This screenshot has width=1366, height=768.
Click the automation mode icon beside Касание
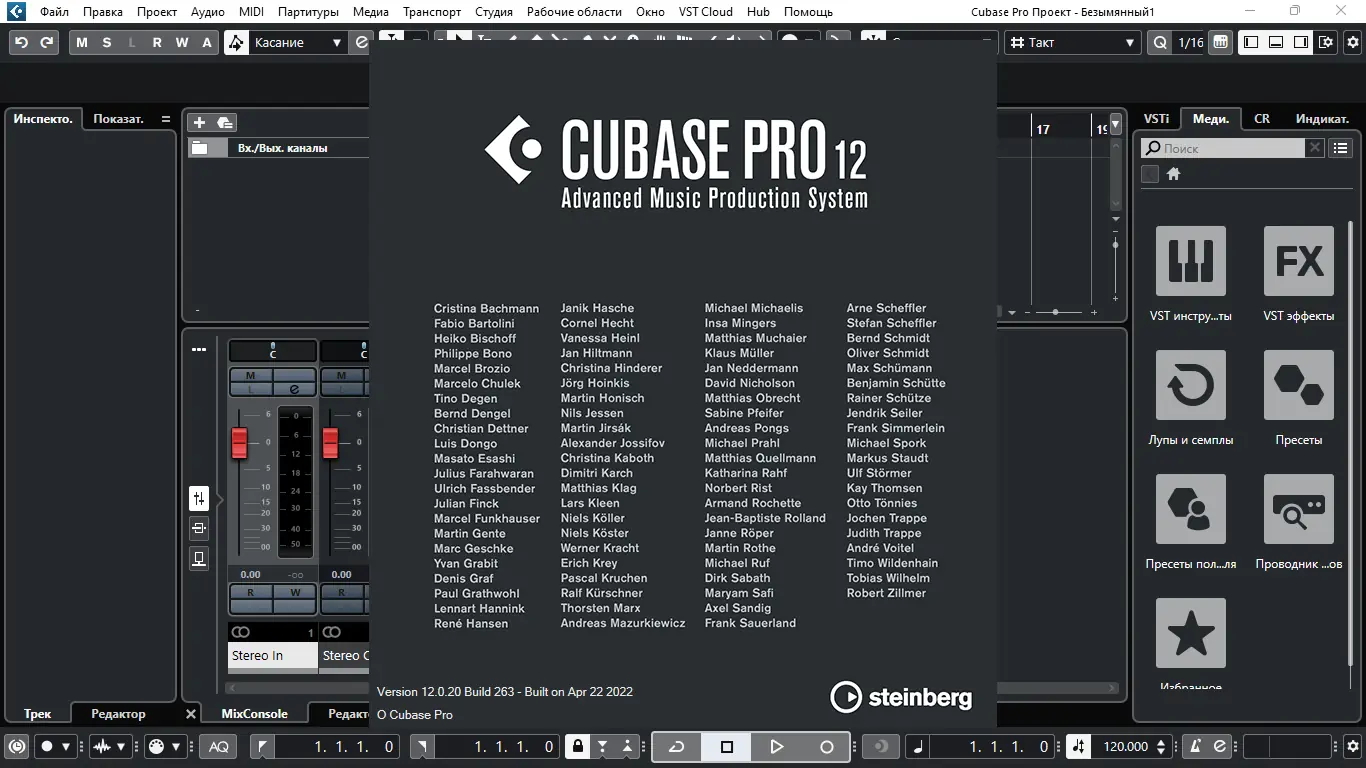236,43
